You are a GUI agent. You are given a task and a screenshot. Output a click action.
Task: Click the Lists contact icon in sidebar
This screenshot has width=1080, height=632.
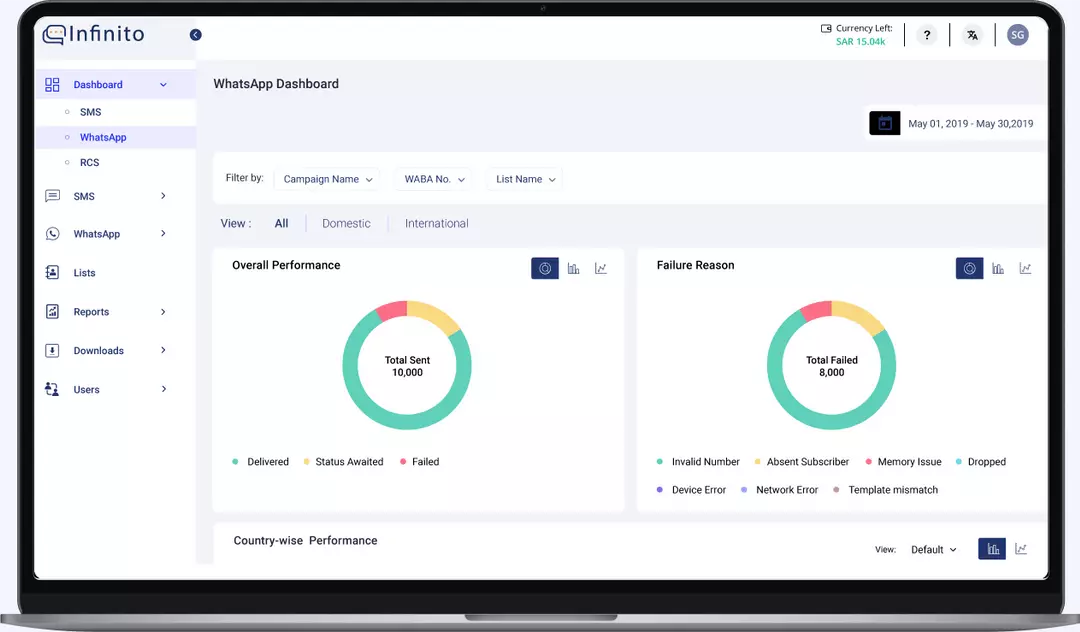click(x=52, y=273)
